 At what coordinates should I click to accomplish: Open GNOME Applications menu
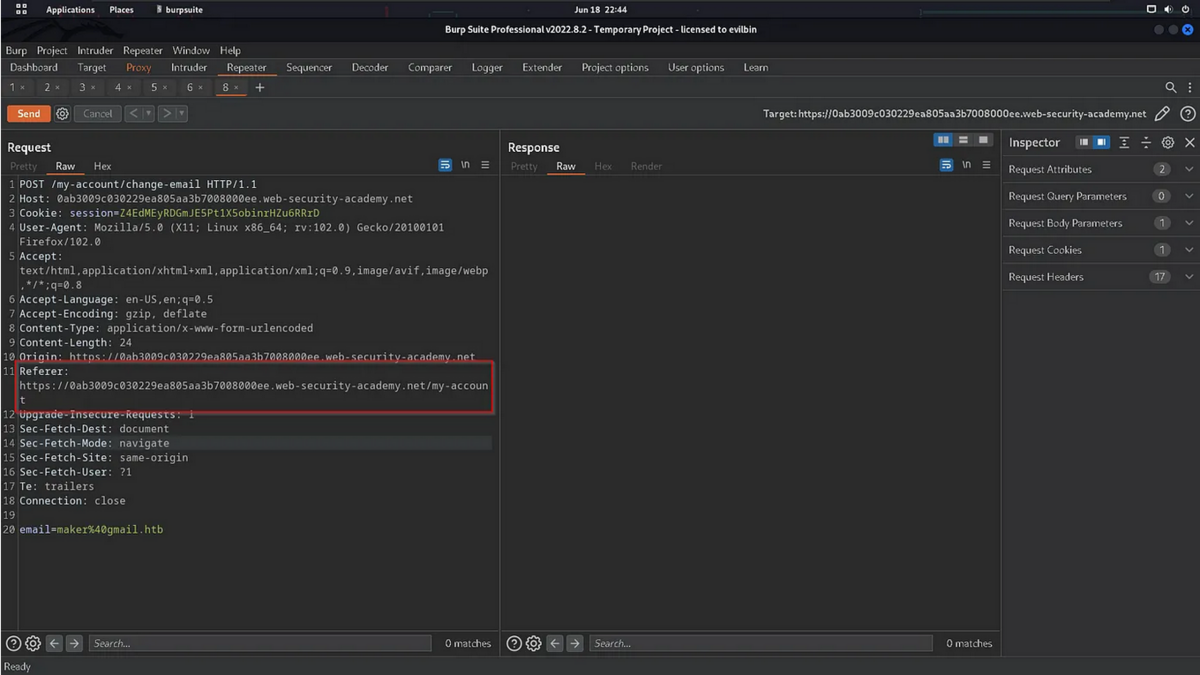[70, 10]
